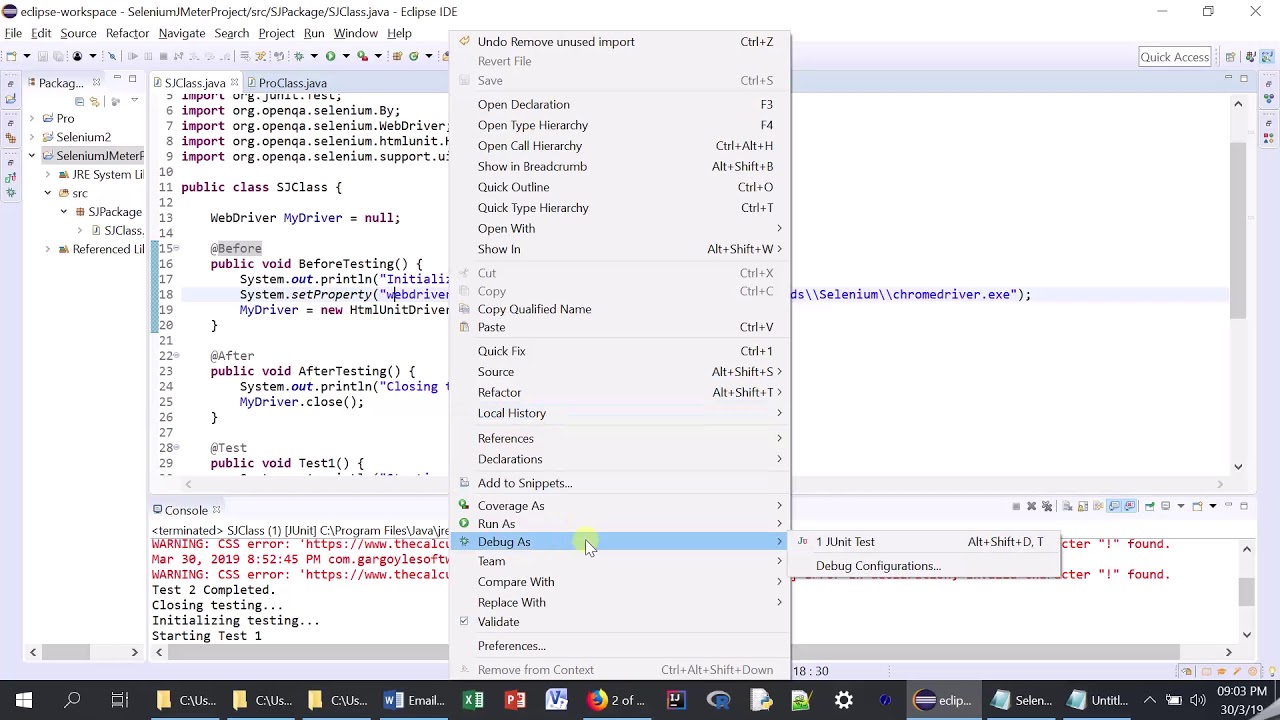1280x720 pixels.
Task: Toggle Show Console on standard out
Action: tap(1114, 506)
